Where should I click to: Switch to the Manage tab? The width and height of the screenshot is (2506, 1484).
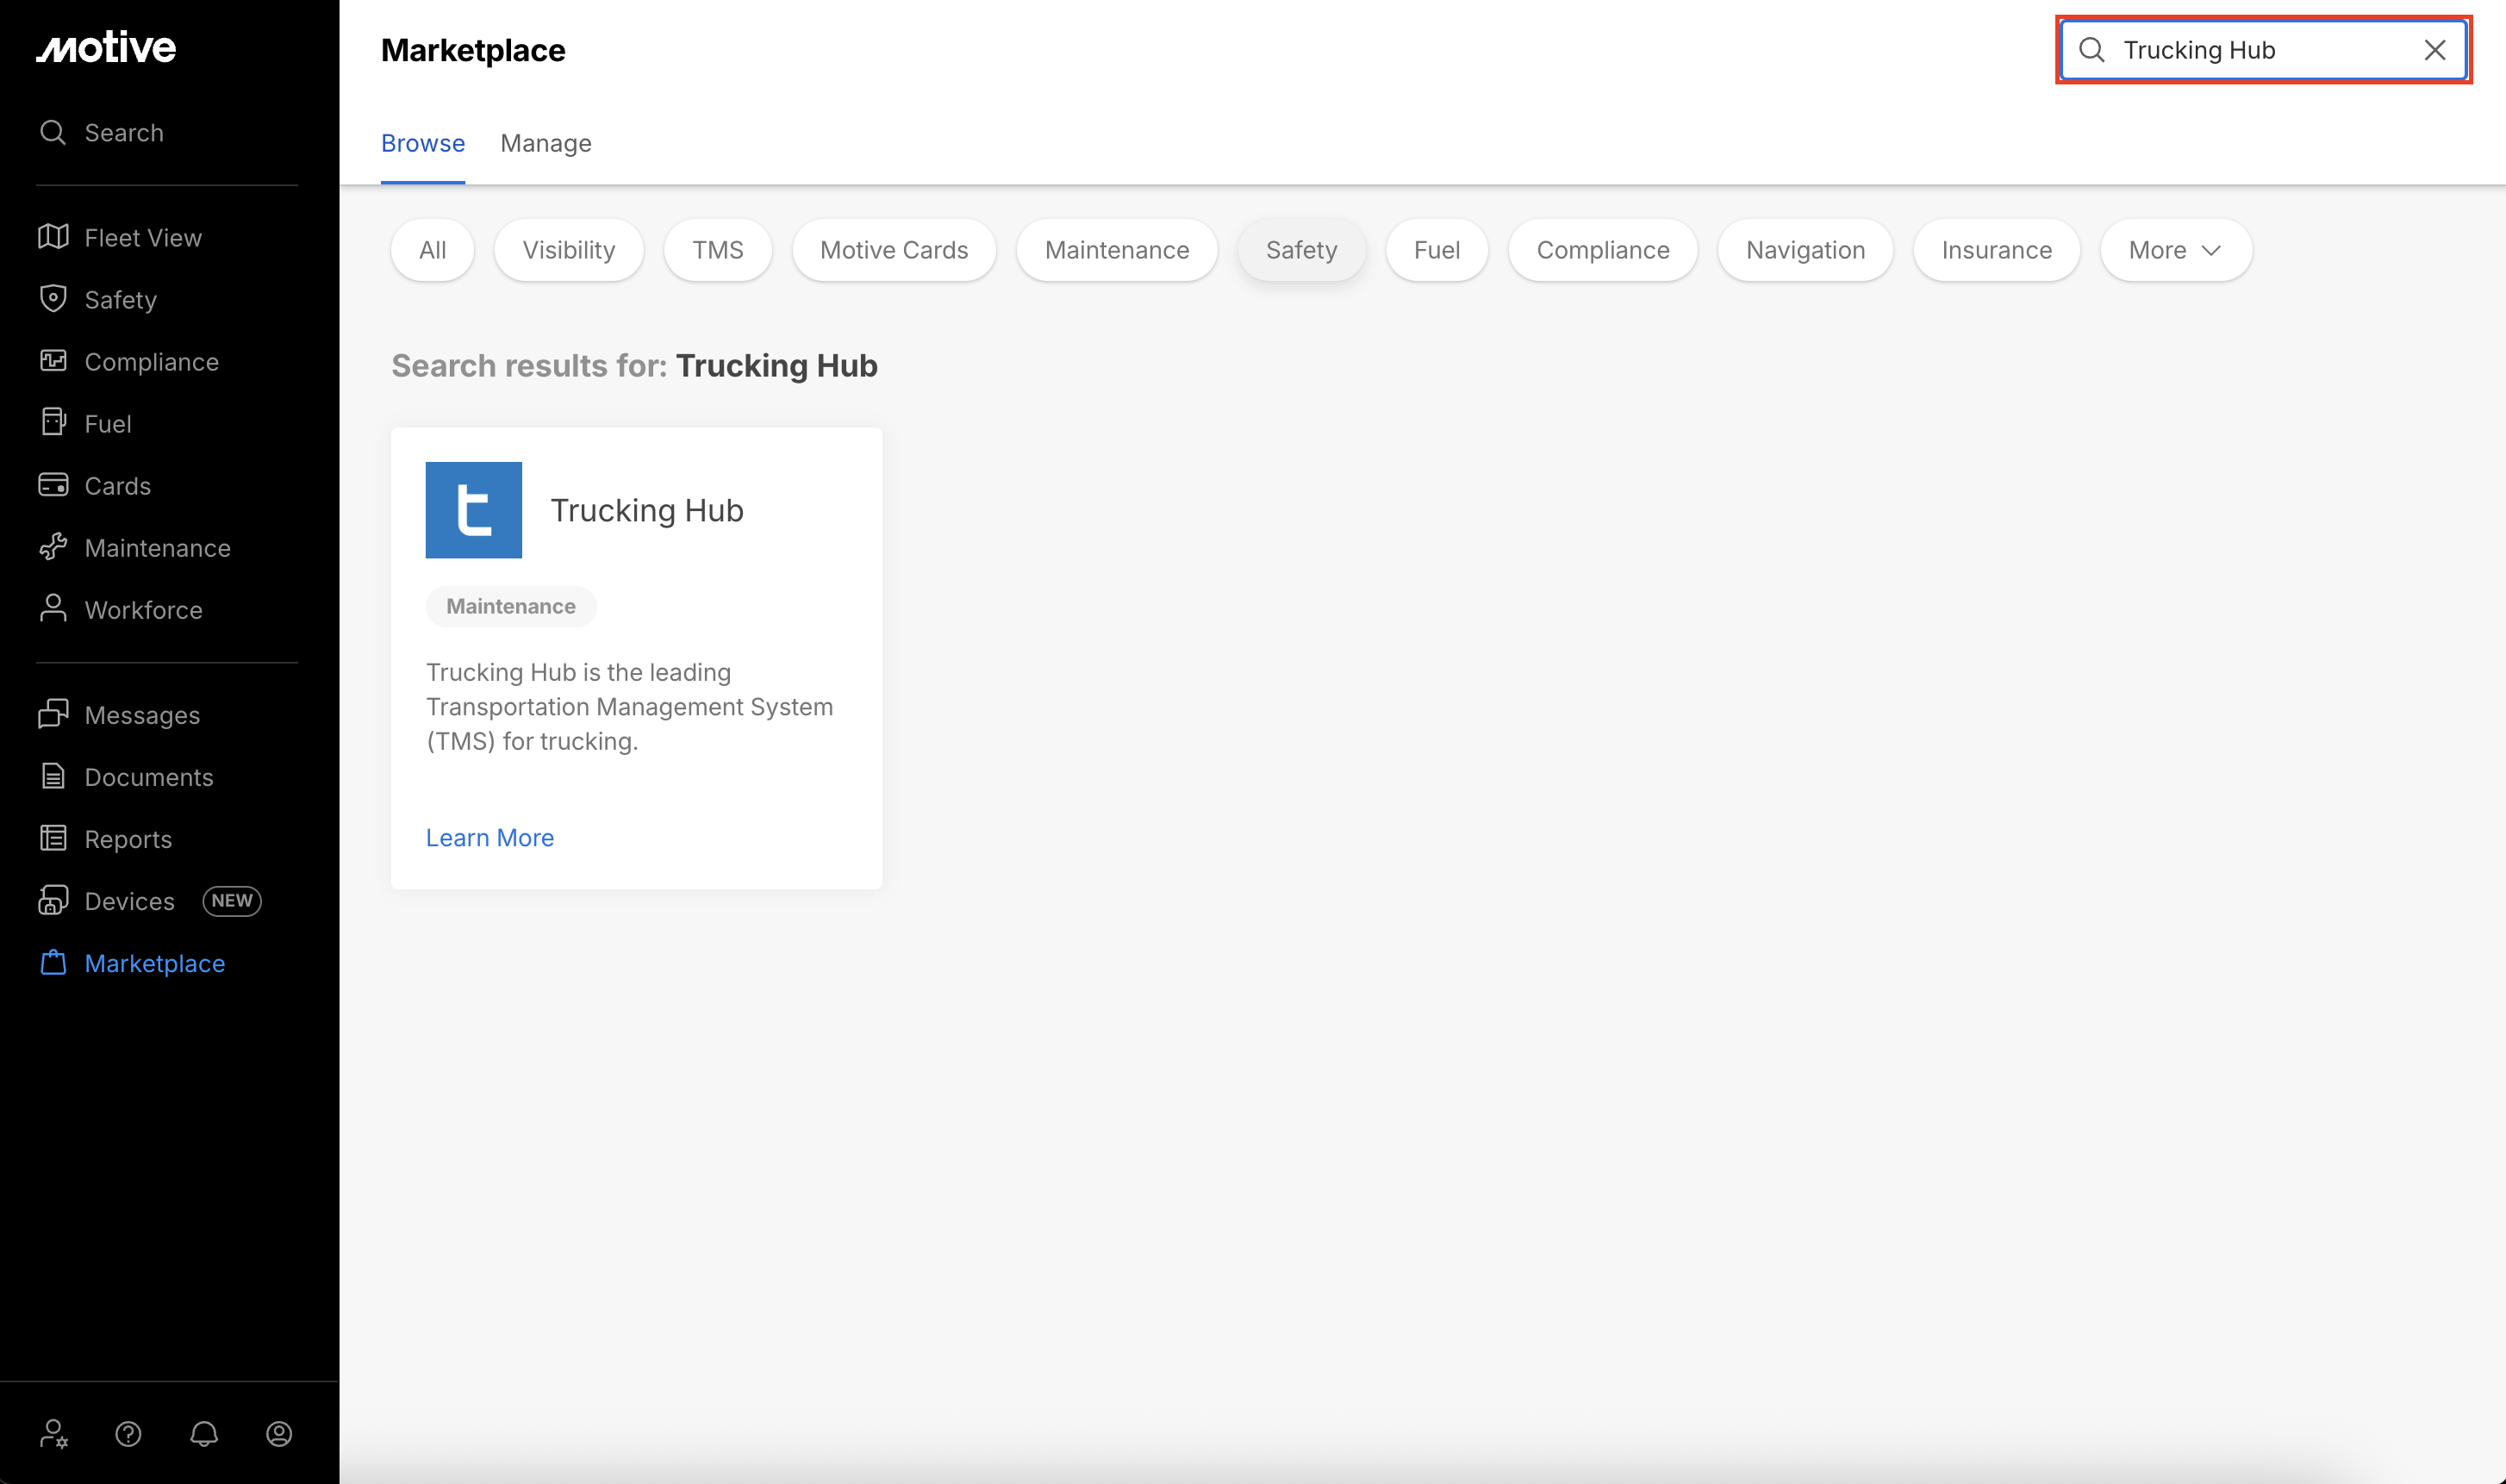pos(545,143)
